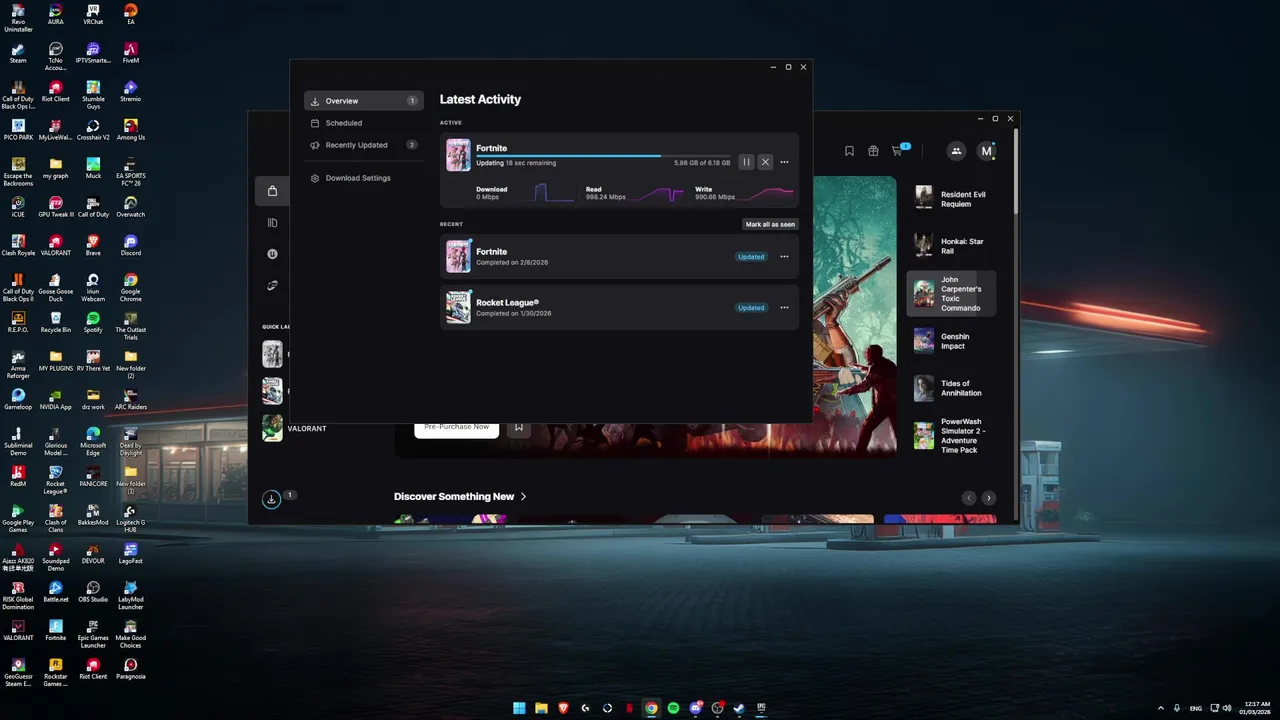Open VRChat desktop shortcut
This screenshot has height=720, width=1280.
pos(93,14)
